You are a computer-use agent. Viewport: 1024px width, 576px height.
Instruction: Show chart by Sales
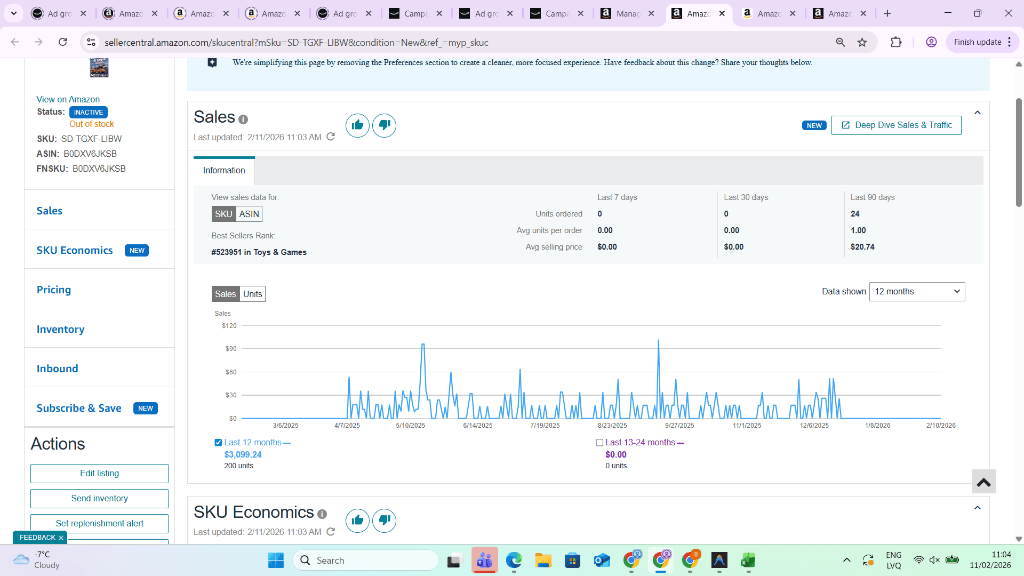(225, 294)
